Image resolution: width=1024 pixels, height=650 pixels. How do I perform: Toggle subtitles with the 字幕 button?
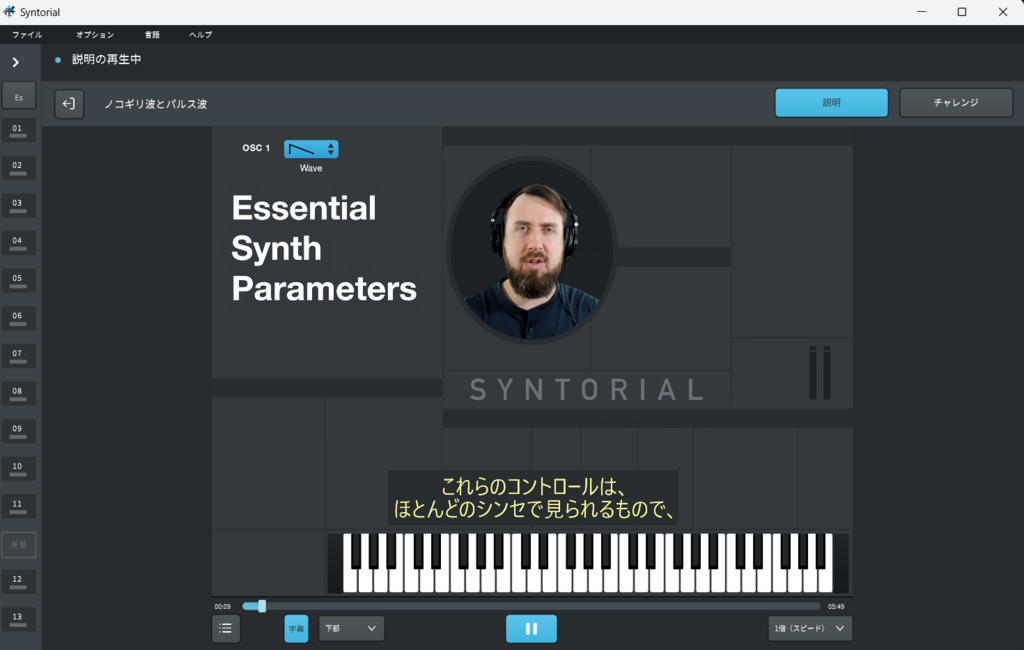coord(296,628)
